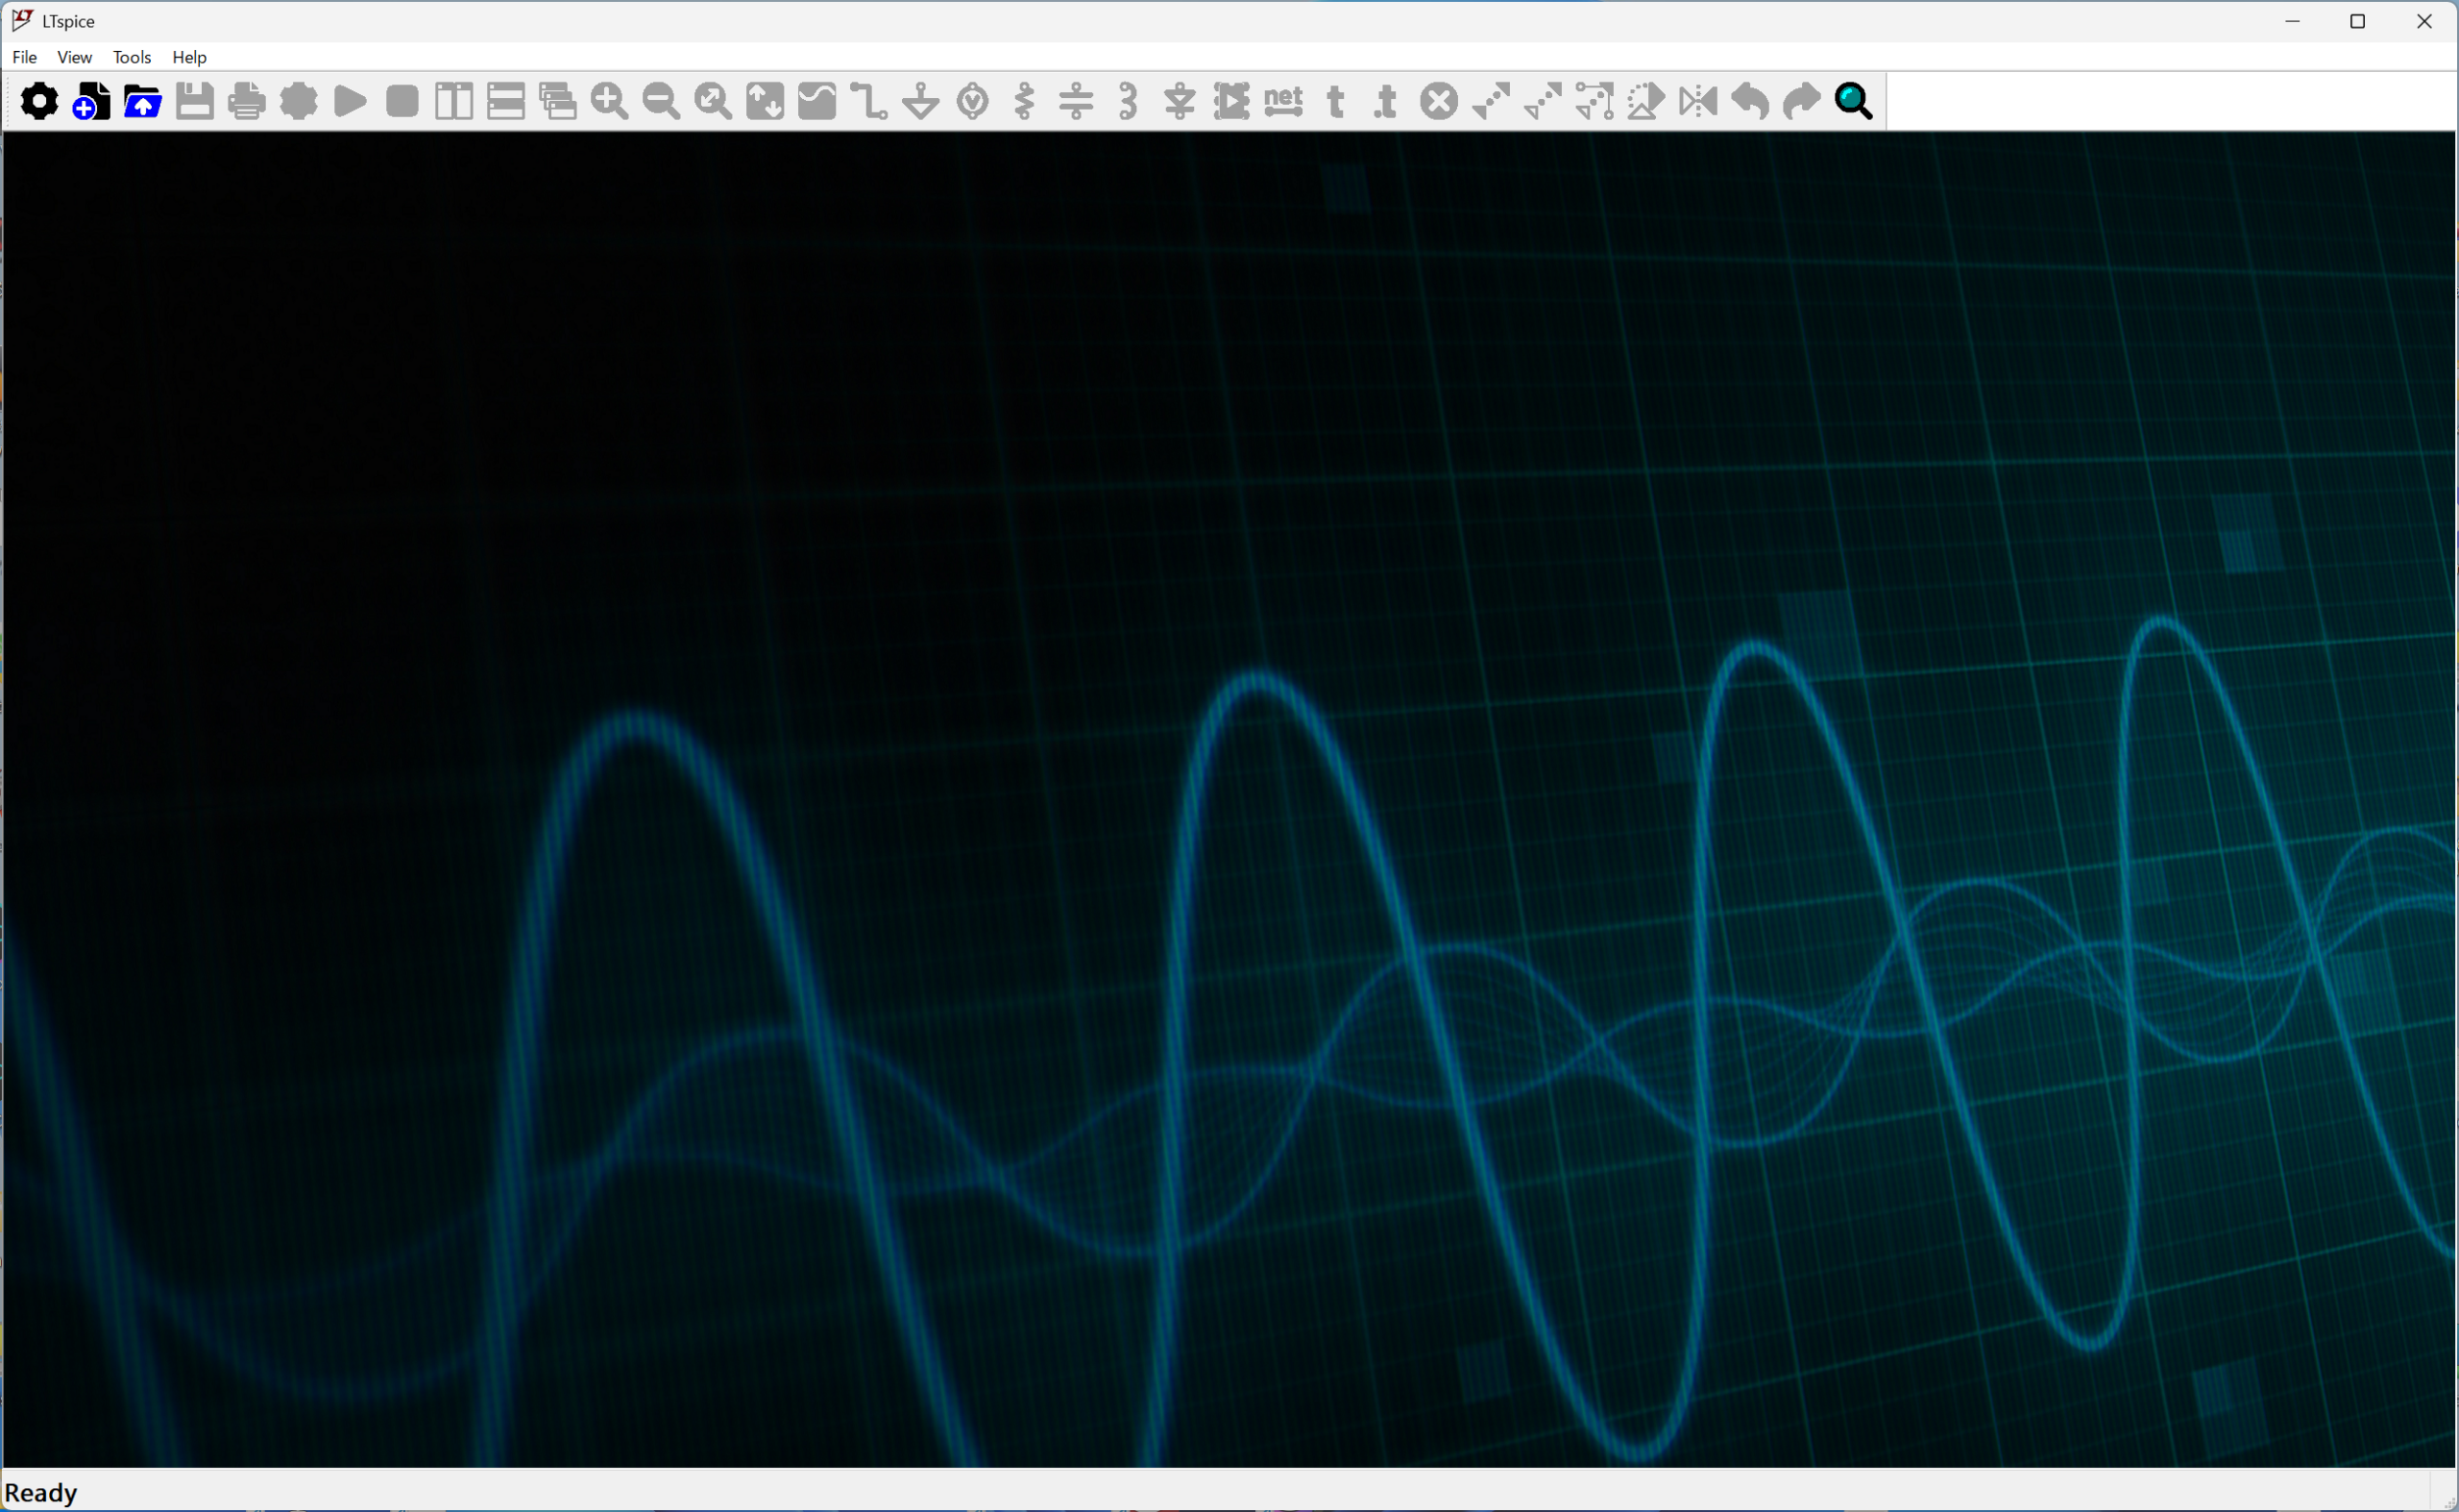The width and height of the screenshot is (2459, 1512).
Task: Click the Undo arrow icon
Action: [x=1750, y=101]
